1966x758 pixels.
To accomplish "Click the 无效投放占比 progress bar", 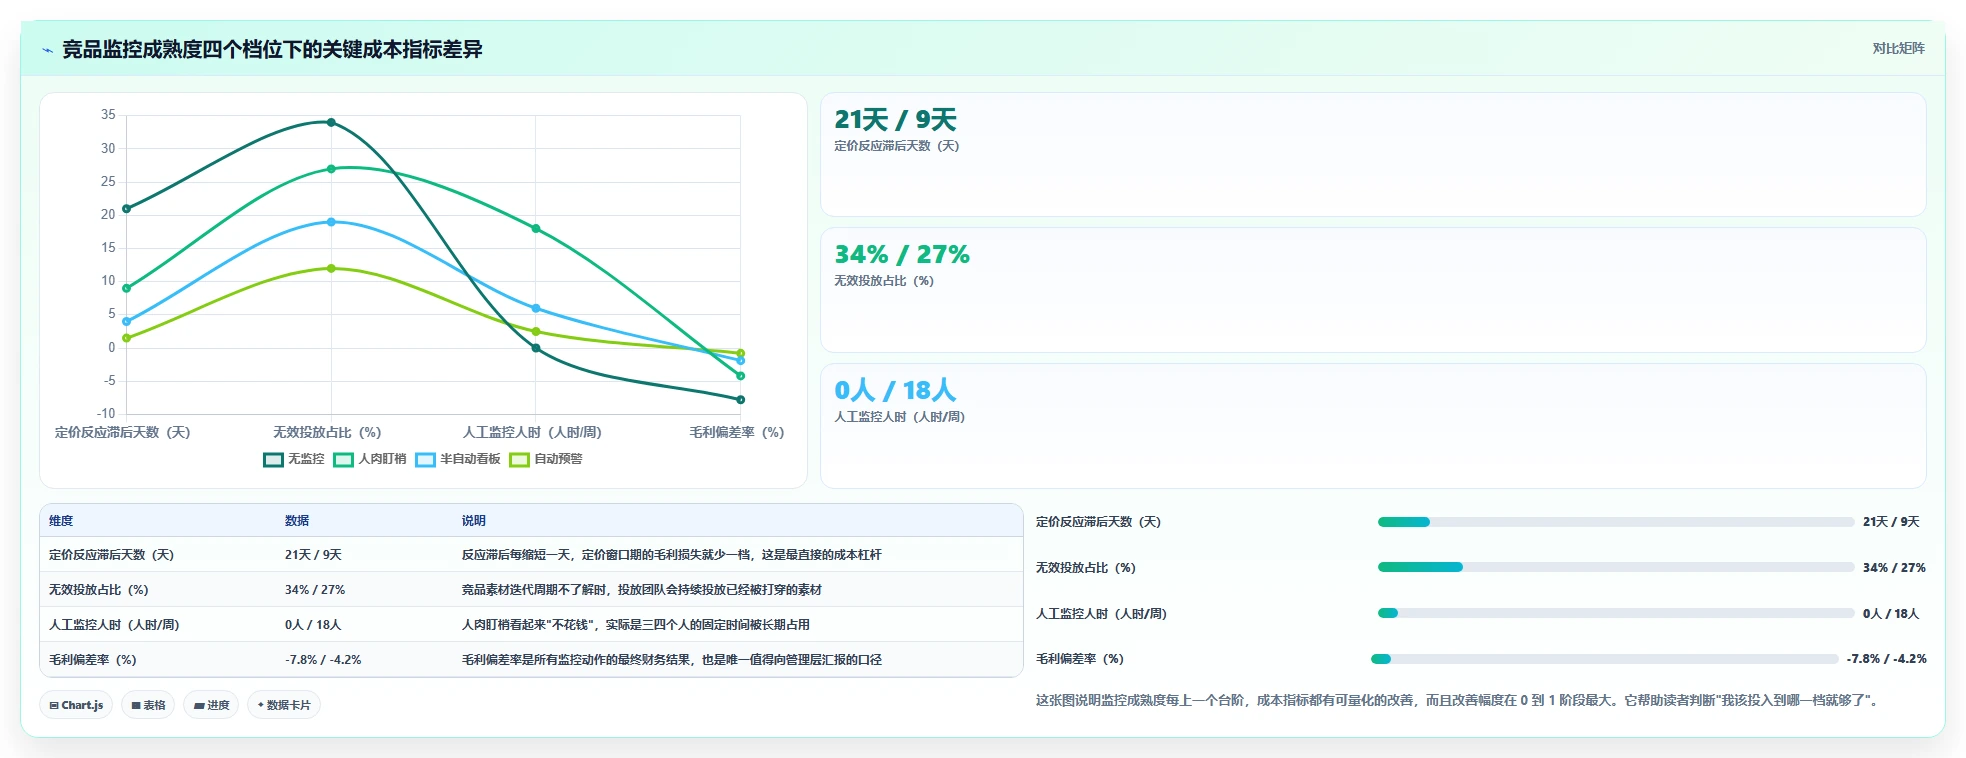I will (1616, 567).
